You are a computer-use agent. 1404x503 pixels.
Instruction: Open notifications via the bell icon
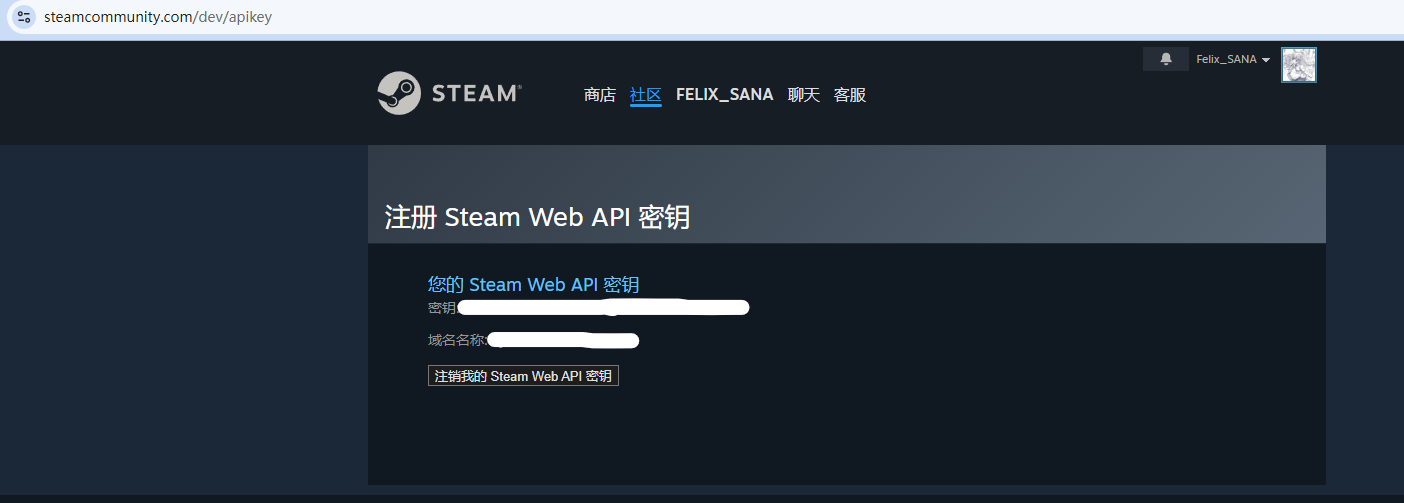click(1166, 59)
